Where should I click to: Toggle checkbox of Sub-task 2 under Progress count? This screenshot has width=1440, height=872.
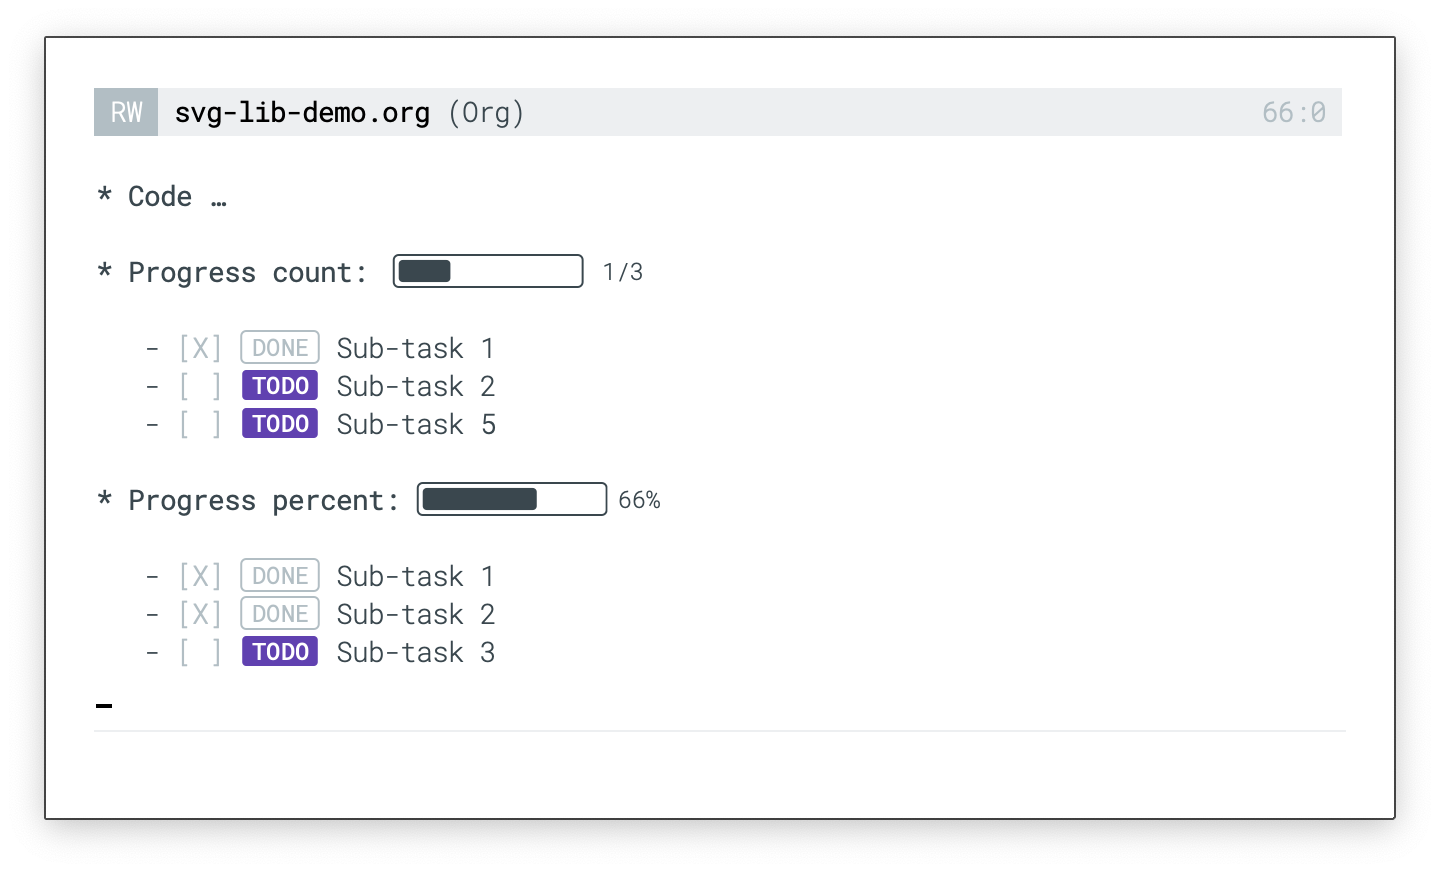pyautogui.click(x=200, y=386)
